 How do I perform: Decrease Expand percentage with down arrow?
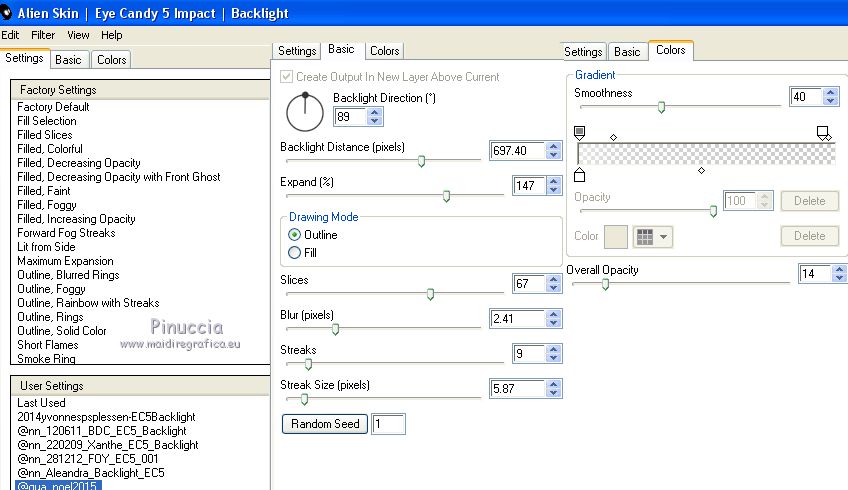[x=553, y=190]
